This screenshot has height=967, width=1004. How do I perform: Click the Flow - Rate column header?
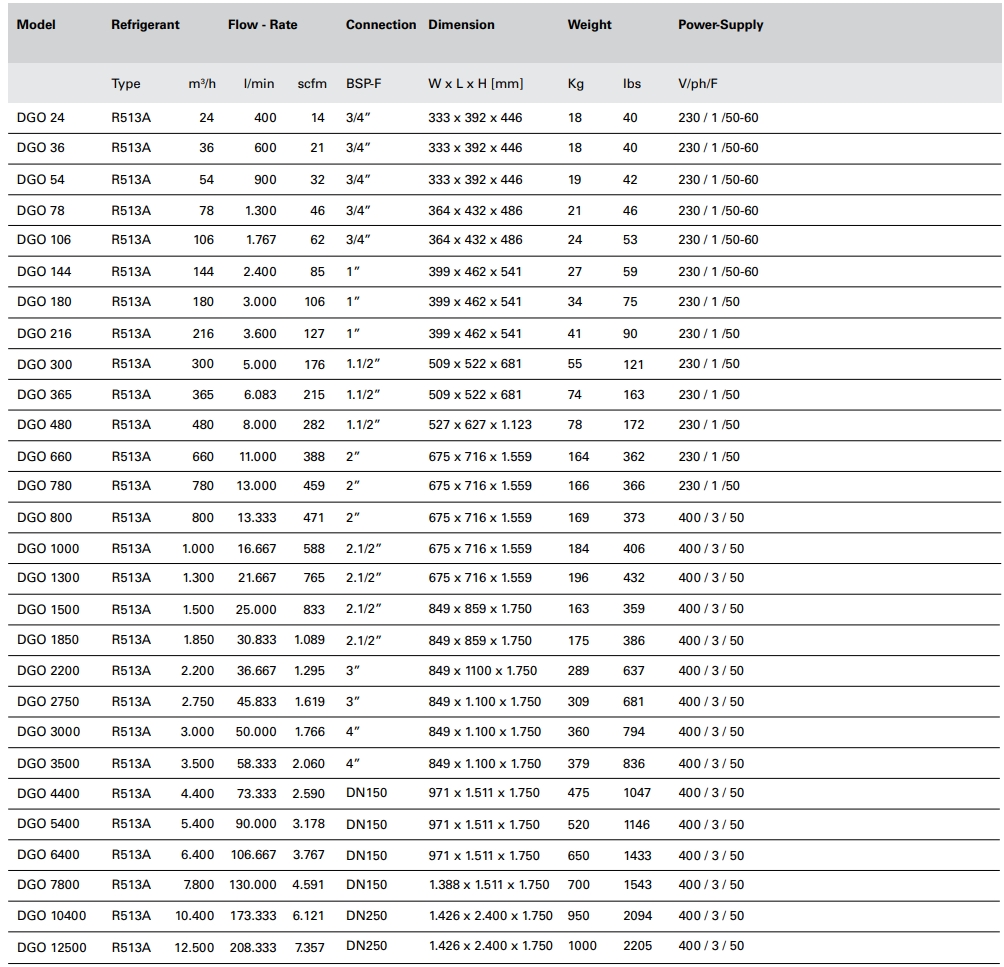click(x=262, y=25)
